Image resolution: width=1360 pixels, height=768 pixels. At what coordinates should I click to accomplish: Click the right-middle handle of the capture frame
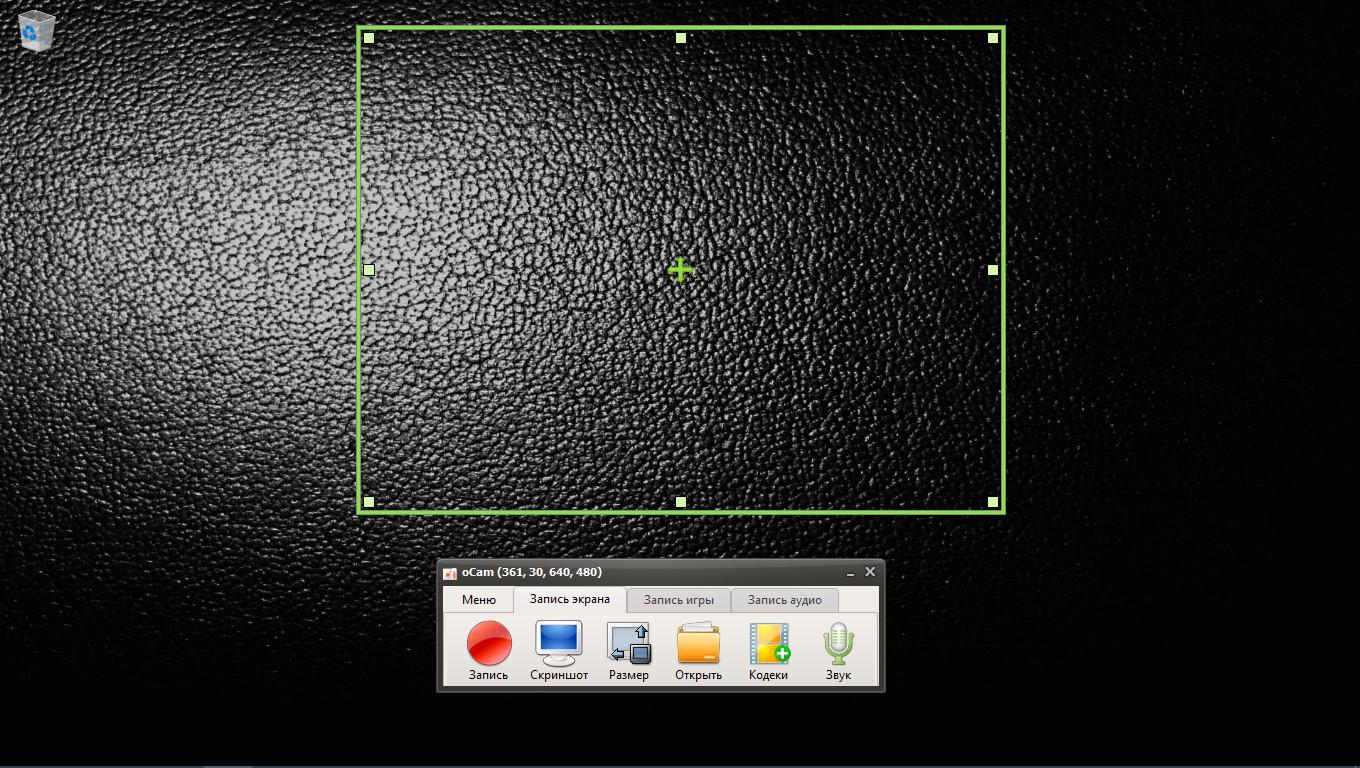993,270
